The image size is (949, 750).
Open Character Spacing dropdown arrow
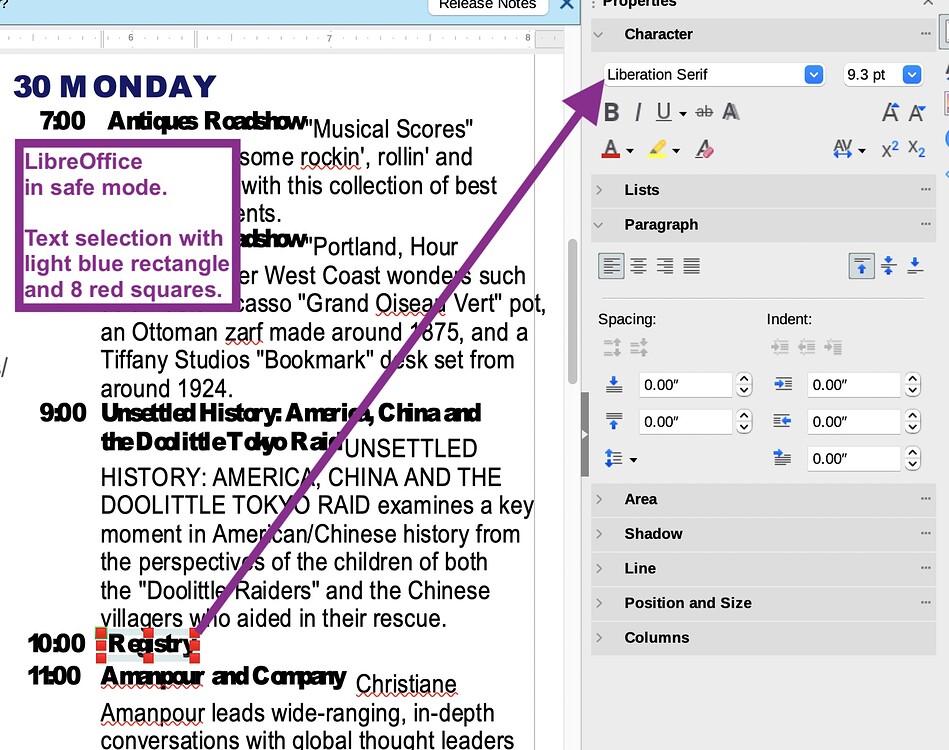tap(862, 151)
